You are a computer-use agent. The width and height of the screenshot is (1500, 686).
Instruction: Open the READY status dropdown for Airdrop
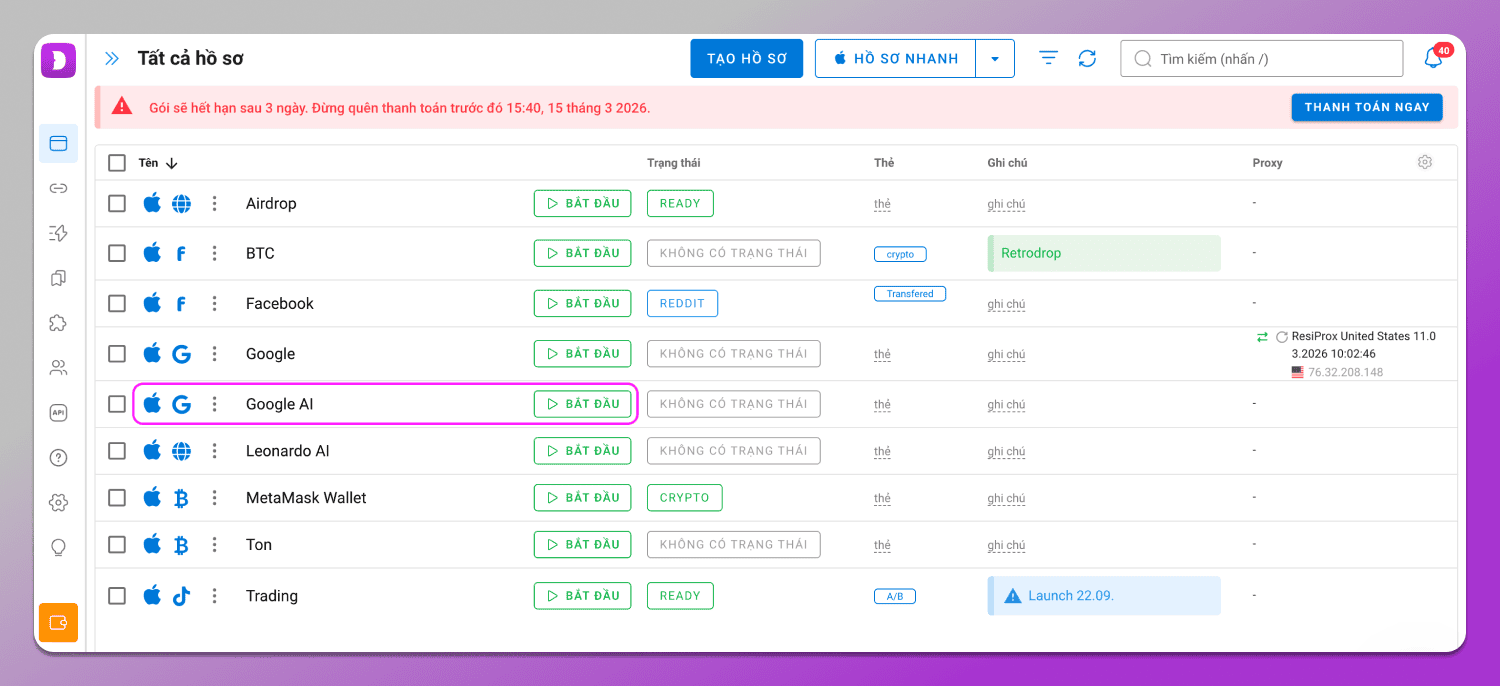pos(680,204)
